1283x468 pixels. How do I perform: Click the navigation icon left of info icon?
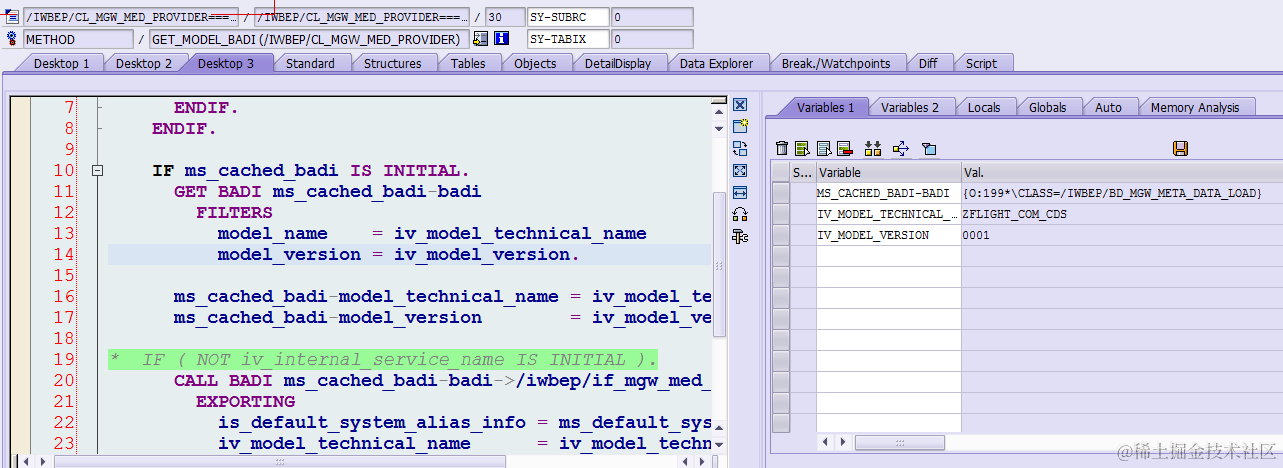pyautogui.click(x=480, y=39)
